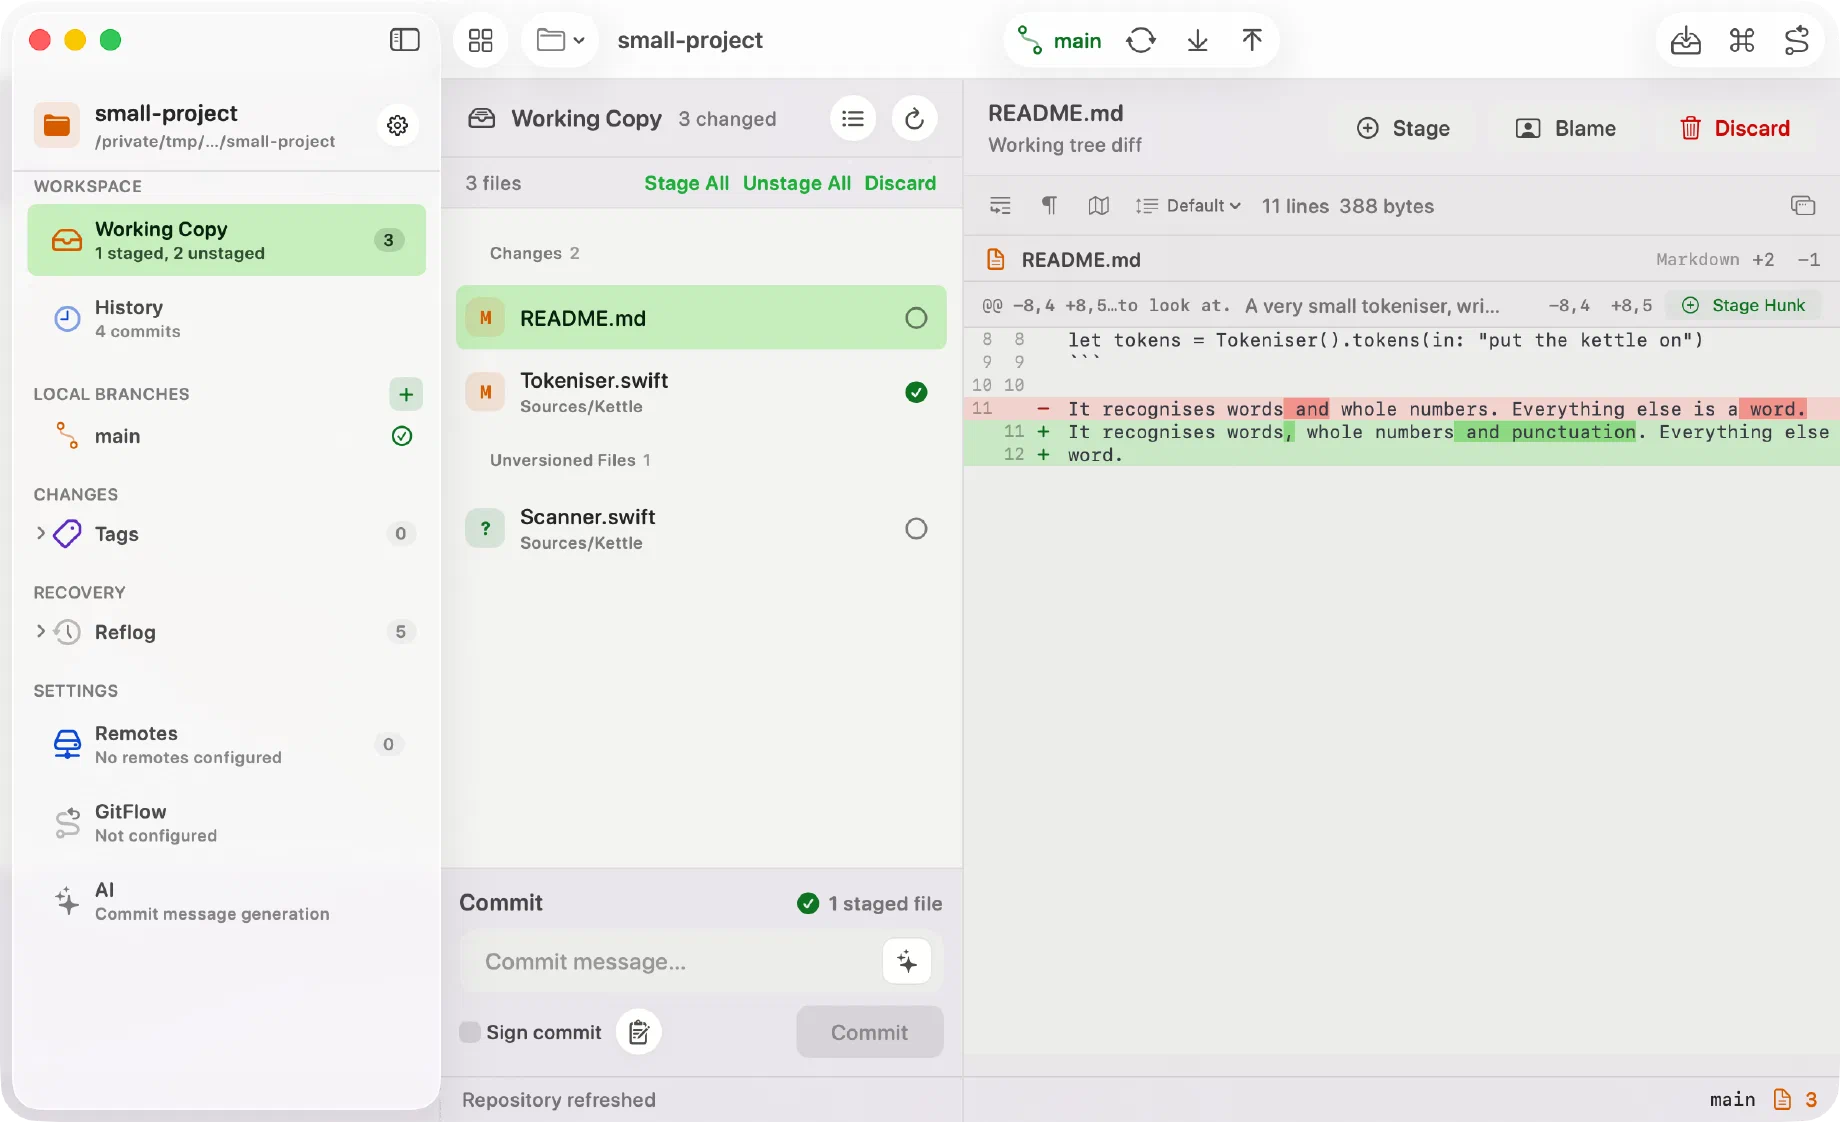
Task: Open the commit template notepad icon
Action: [x=639, y=1032]
